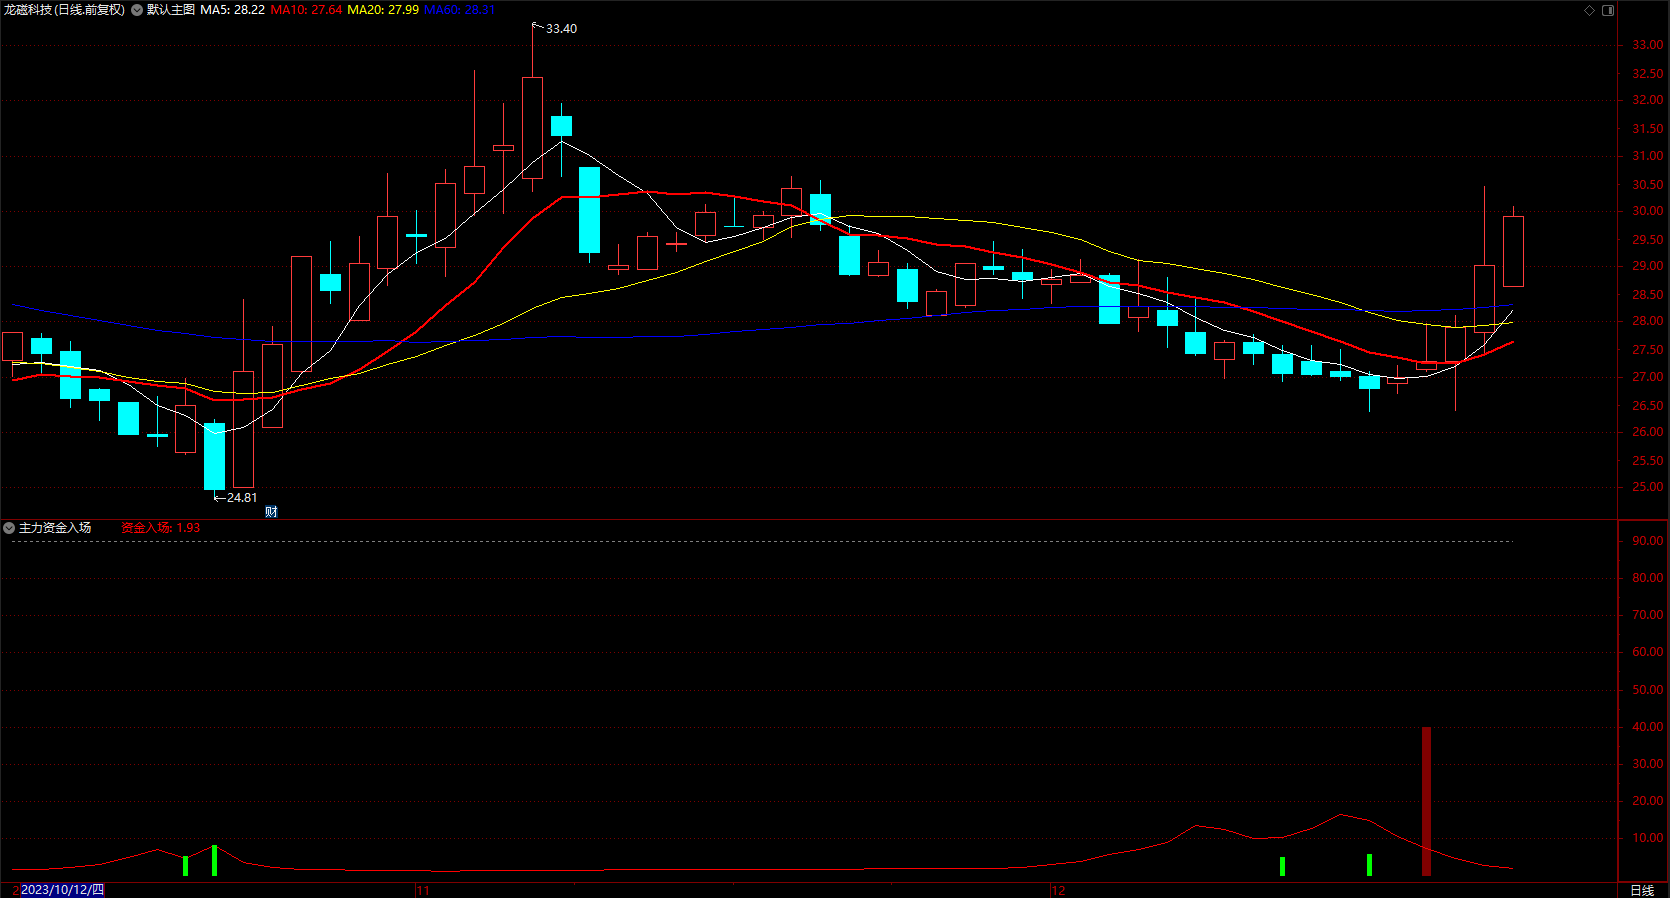The width and height of the screenshot is (1670, 898).
Task: Click the 30.00 price axis label
Action: pos(1648,211)
